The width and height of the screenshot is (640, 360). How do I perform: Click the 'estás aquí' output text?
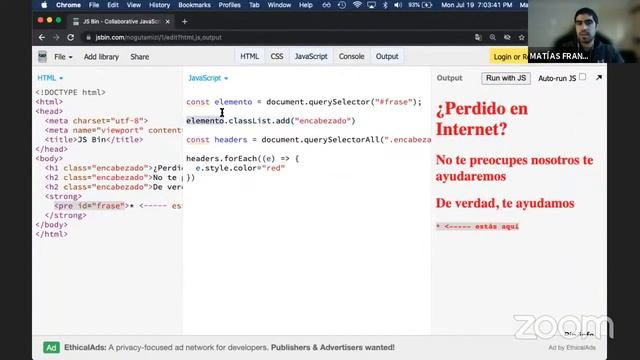click(x=496, y=226)
